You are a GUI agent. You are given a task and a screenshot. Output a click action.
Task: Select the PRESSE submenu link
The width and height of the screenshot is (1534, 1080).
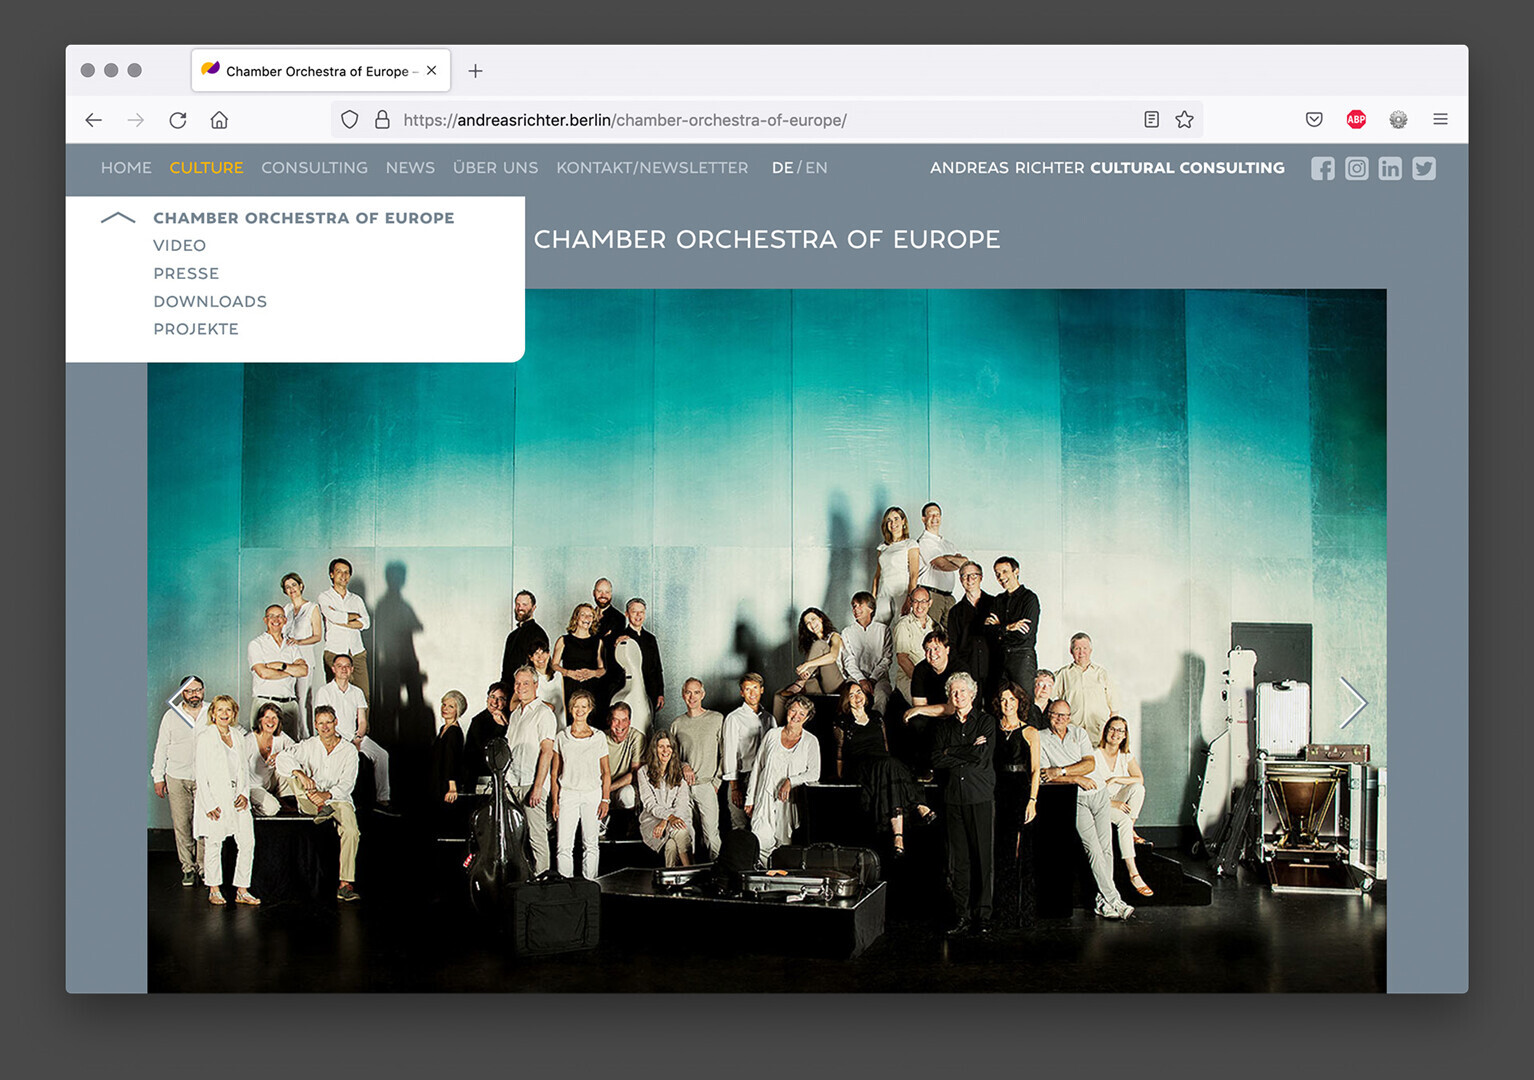tap(186, 274)
